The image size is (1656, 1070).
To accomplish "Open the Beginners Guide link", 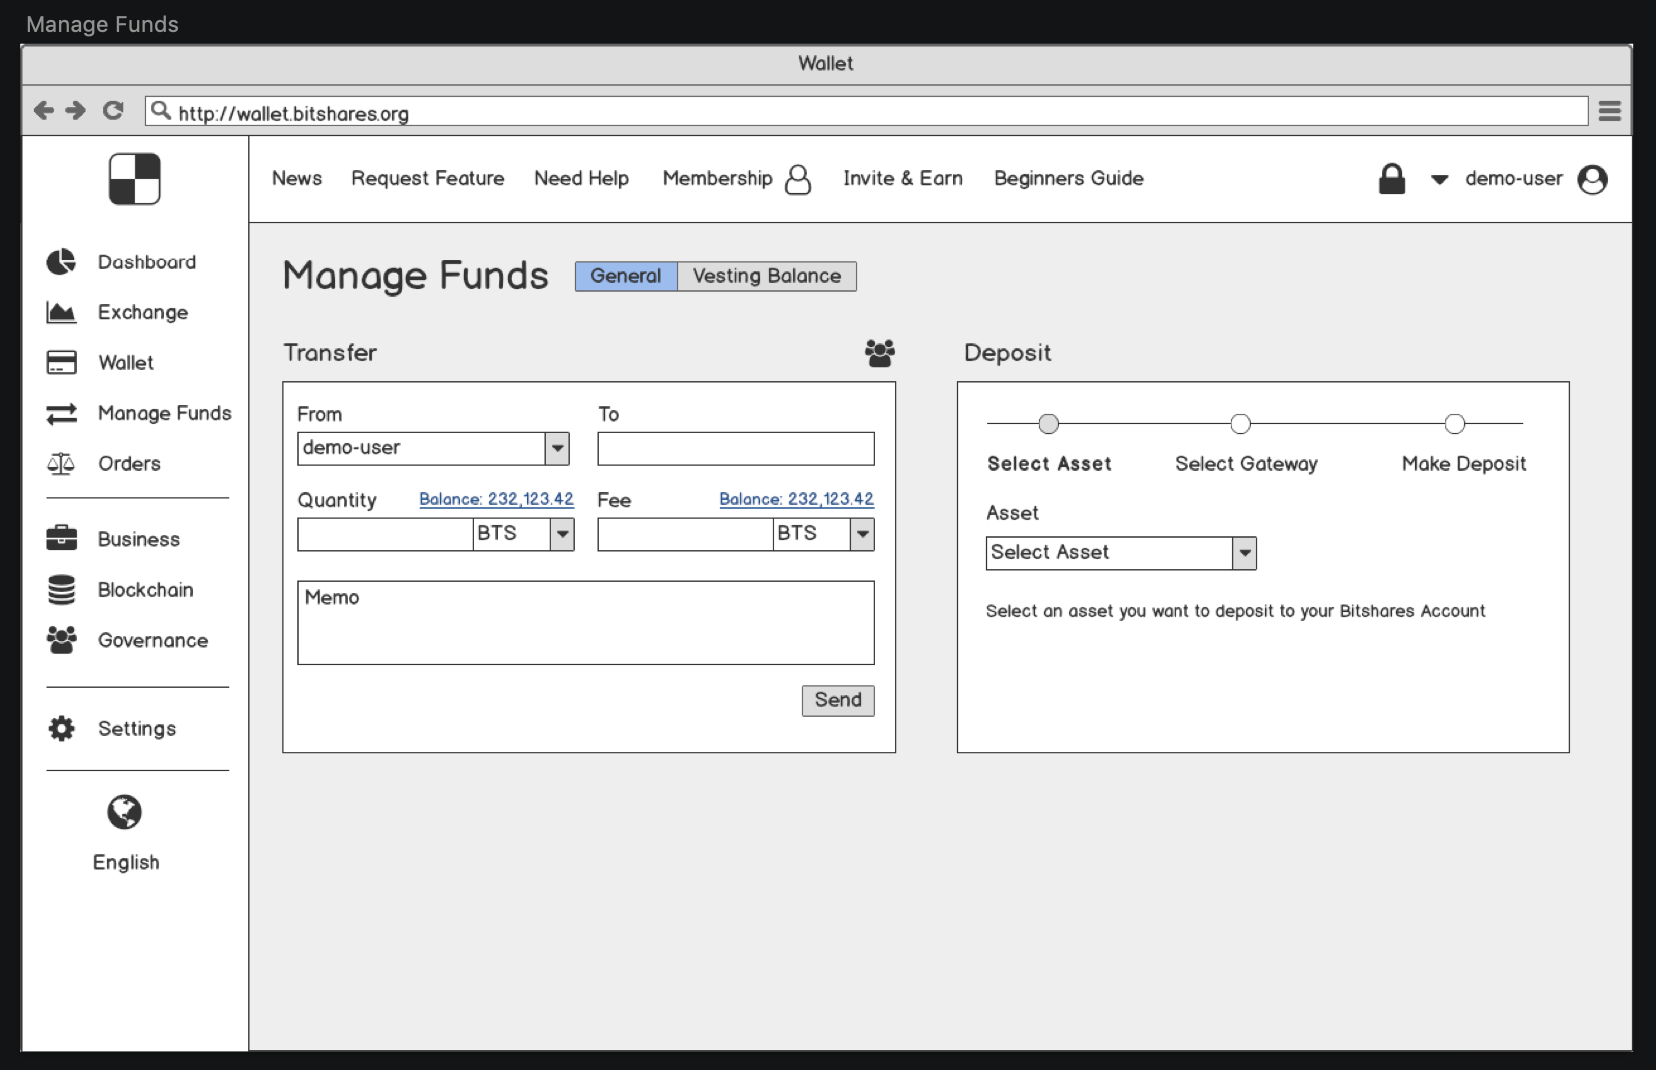I will pos(1069,178).
